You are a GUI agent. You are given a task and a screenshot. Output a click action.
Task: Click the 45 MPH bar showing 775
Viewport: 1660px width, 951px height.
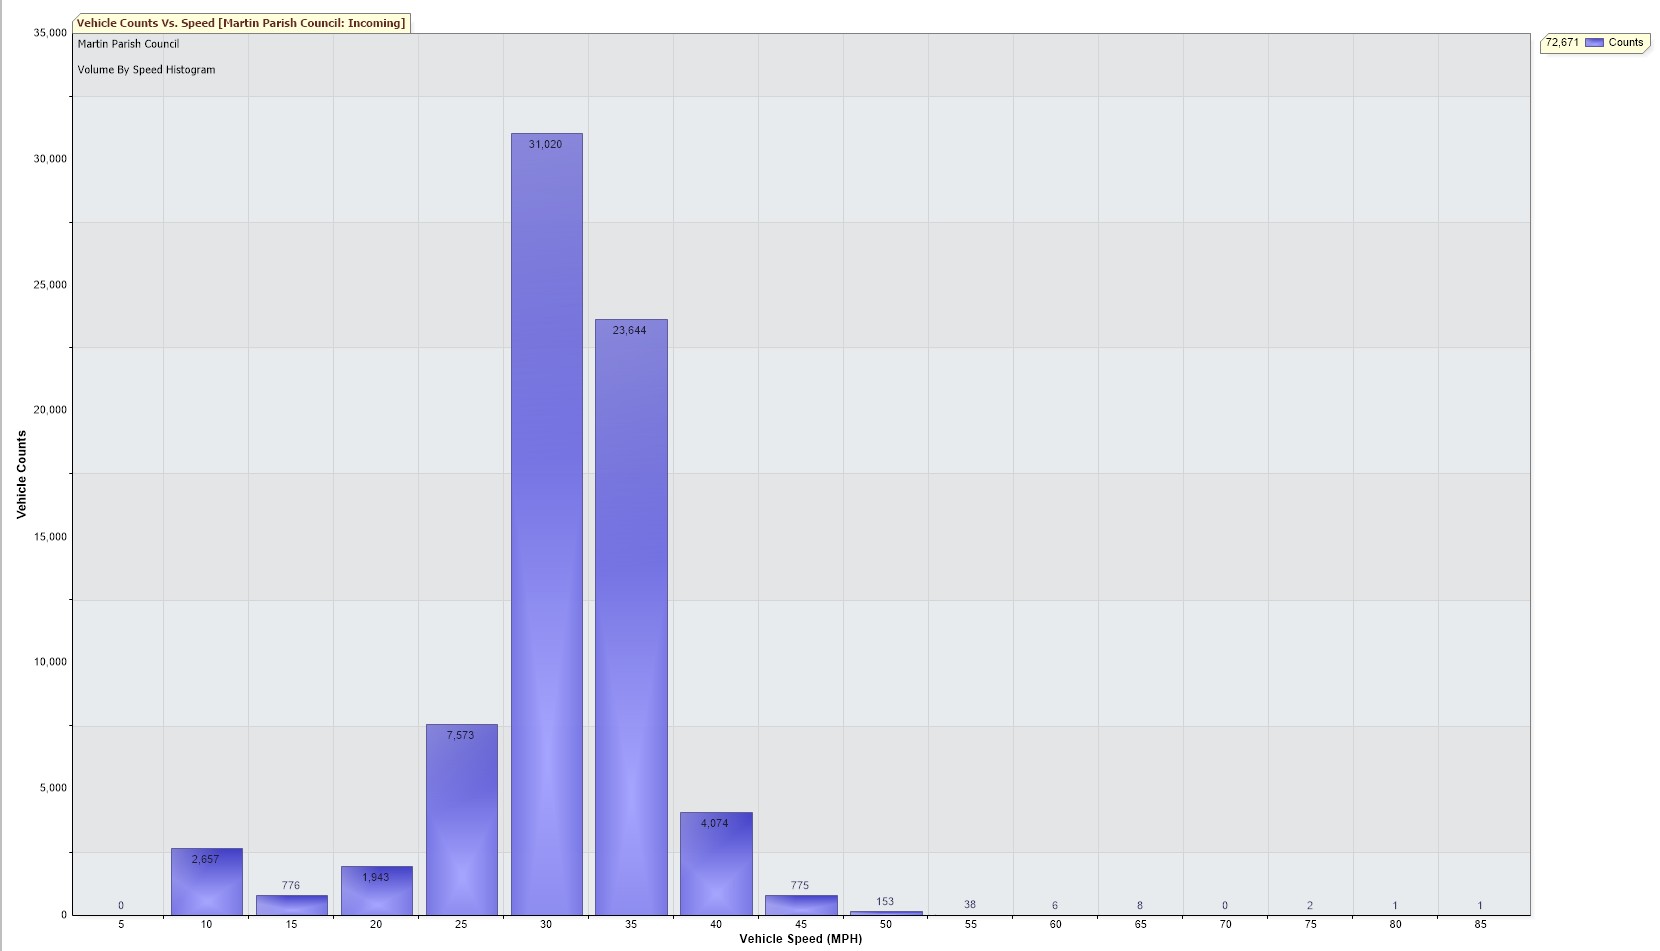point(801,905)
